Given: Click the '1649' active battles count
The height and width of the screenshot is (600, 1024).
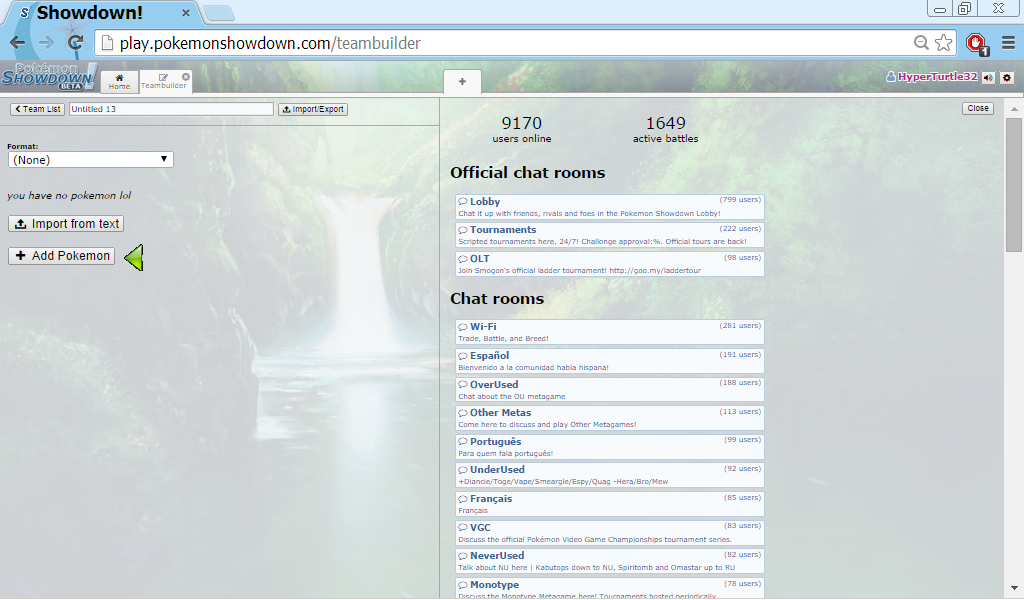Looking at the screenshot, I should (x=665, y=123).
